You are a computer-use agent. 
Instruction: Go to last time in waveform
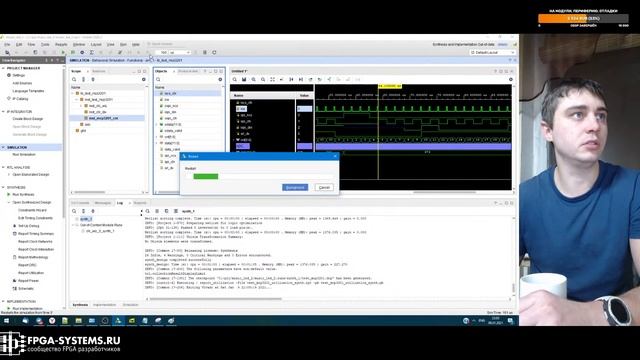tap(301, 80)
